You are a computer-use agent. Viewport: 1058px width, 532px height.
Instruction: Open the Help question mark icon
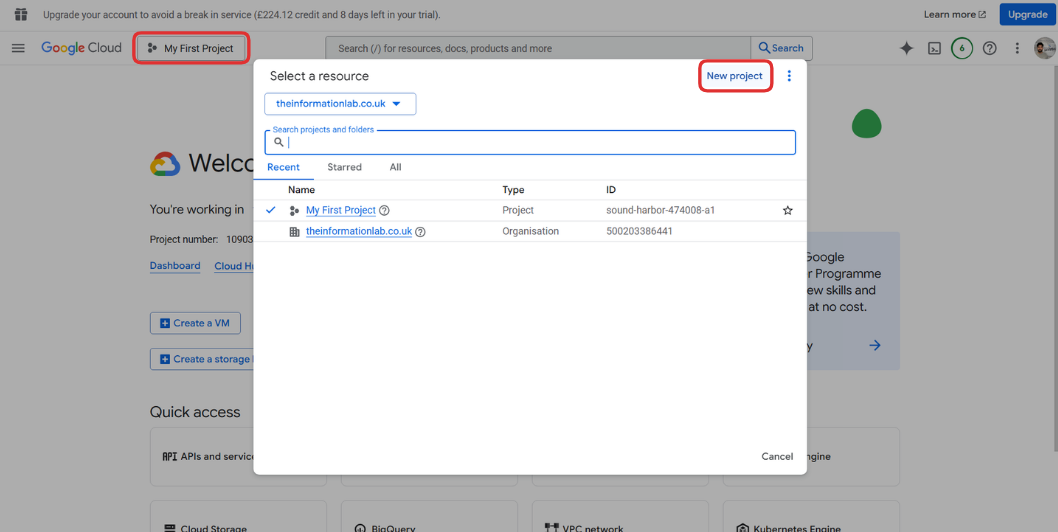point(989,49)
